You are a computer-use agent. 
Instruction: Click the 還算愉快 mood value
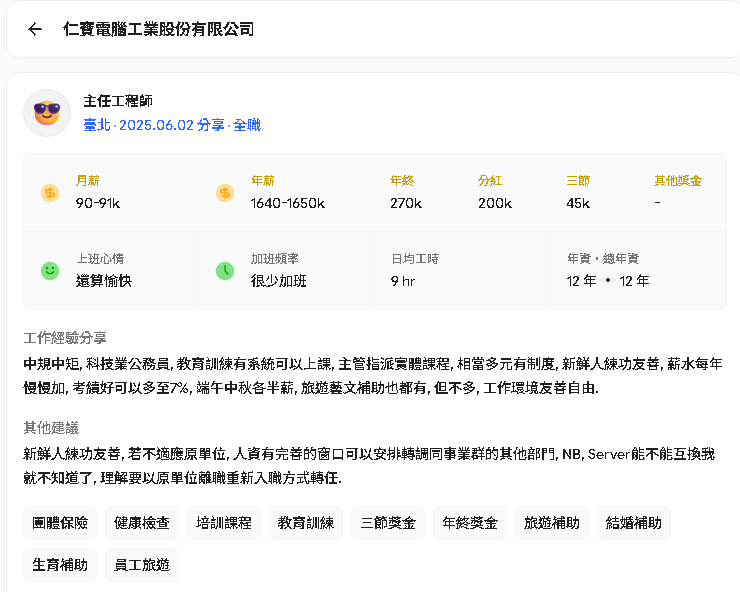(x=104, y=281)
